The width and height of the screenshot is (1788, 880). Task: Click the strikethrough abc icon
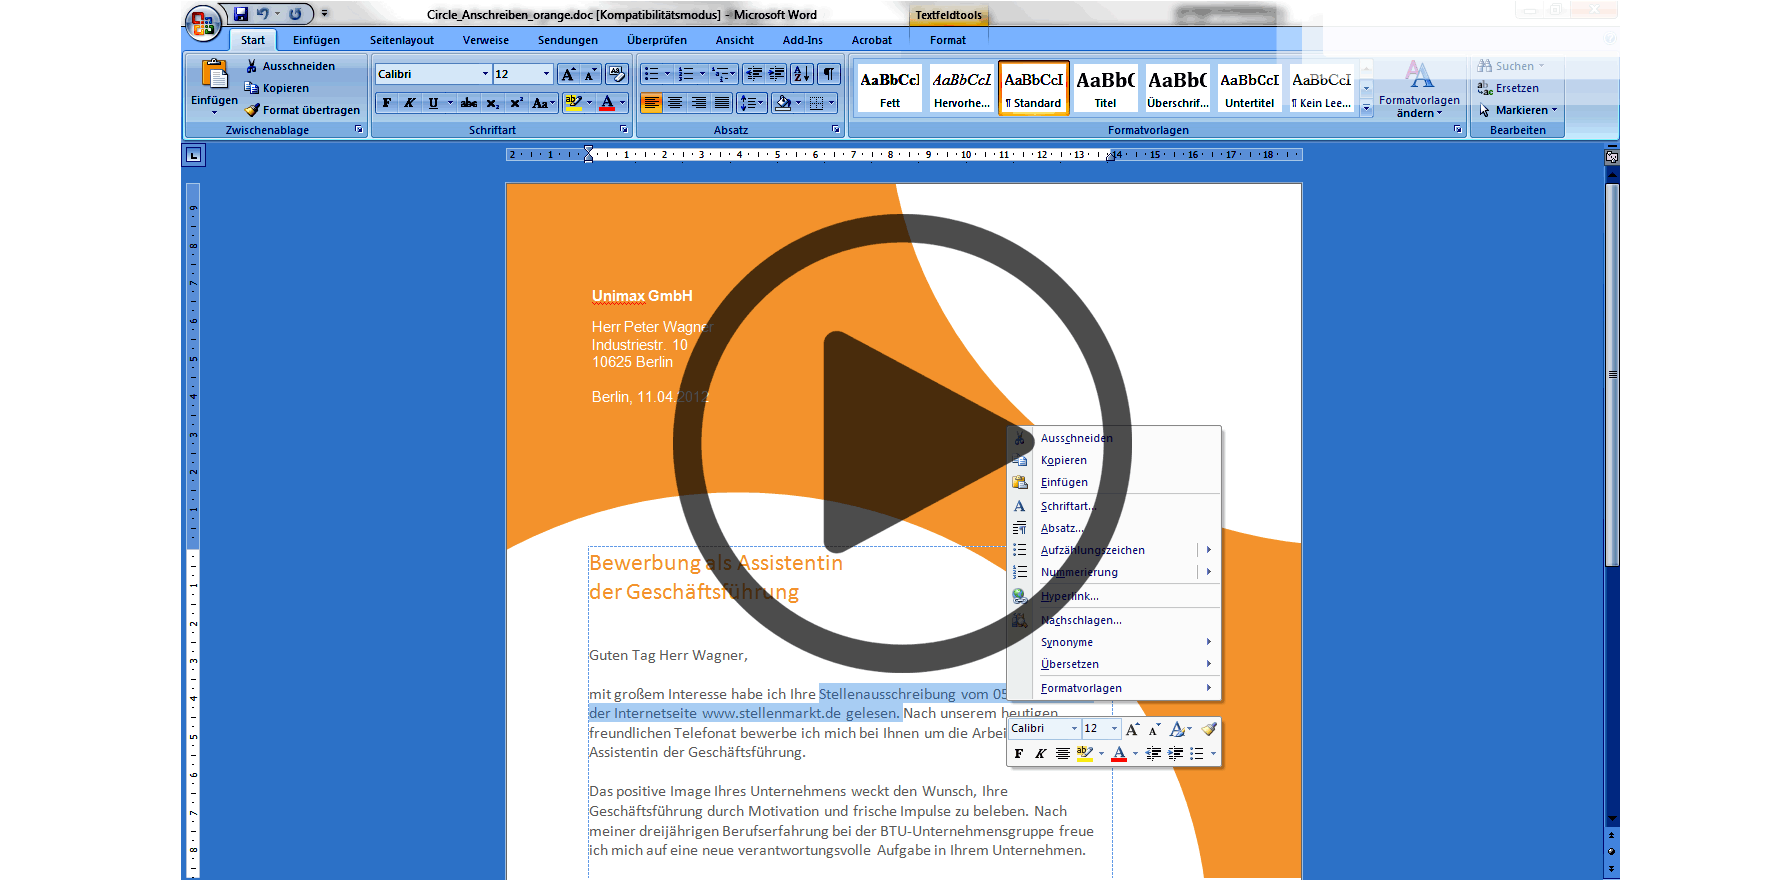(469, 103)
